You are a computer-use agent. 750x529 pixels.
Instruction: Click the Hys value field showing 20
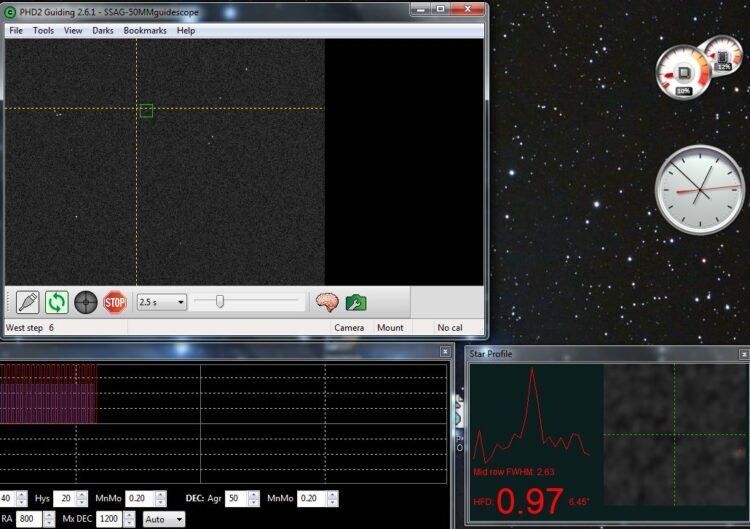coord(65,498)
